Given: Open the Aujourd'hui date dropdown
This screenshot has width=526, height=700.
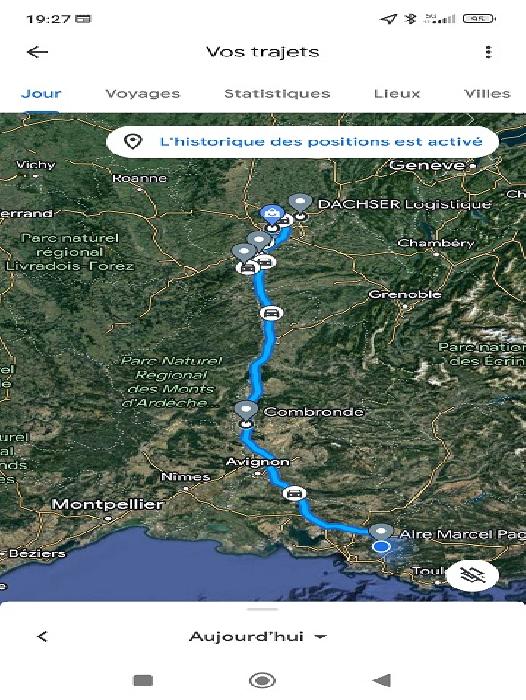Looking at the screenshot, I should click(x=258, y=637).
